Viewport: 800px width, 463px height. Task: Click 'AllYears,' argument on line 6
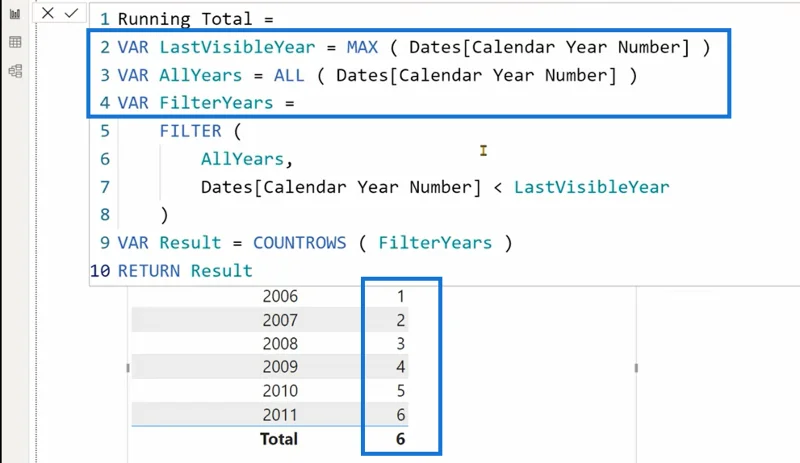(x=247, y=159)
